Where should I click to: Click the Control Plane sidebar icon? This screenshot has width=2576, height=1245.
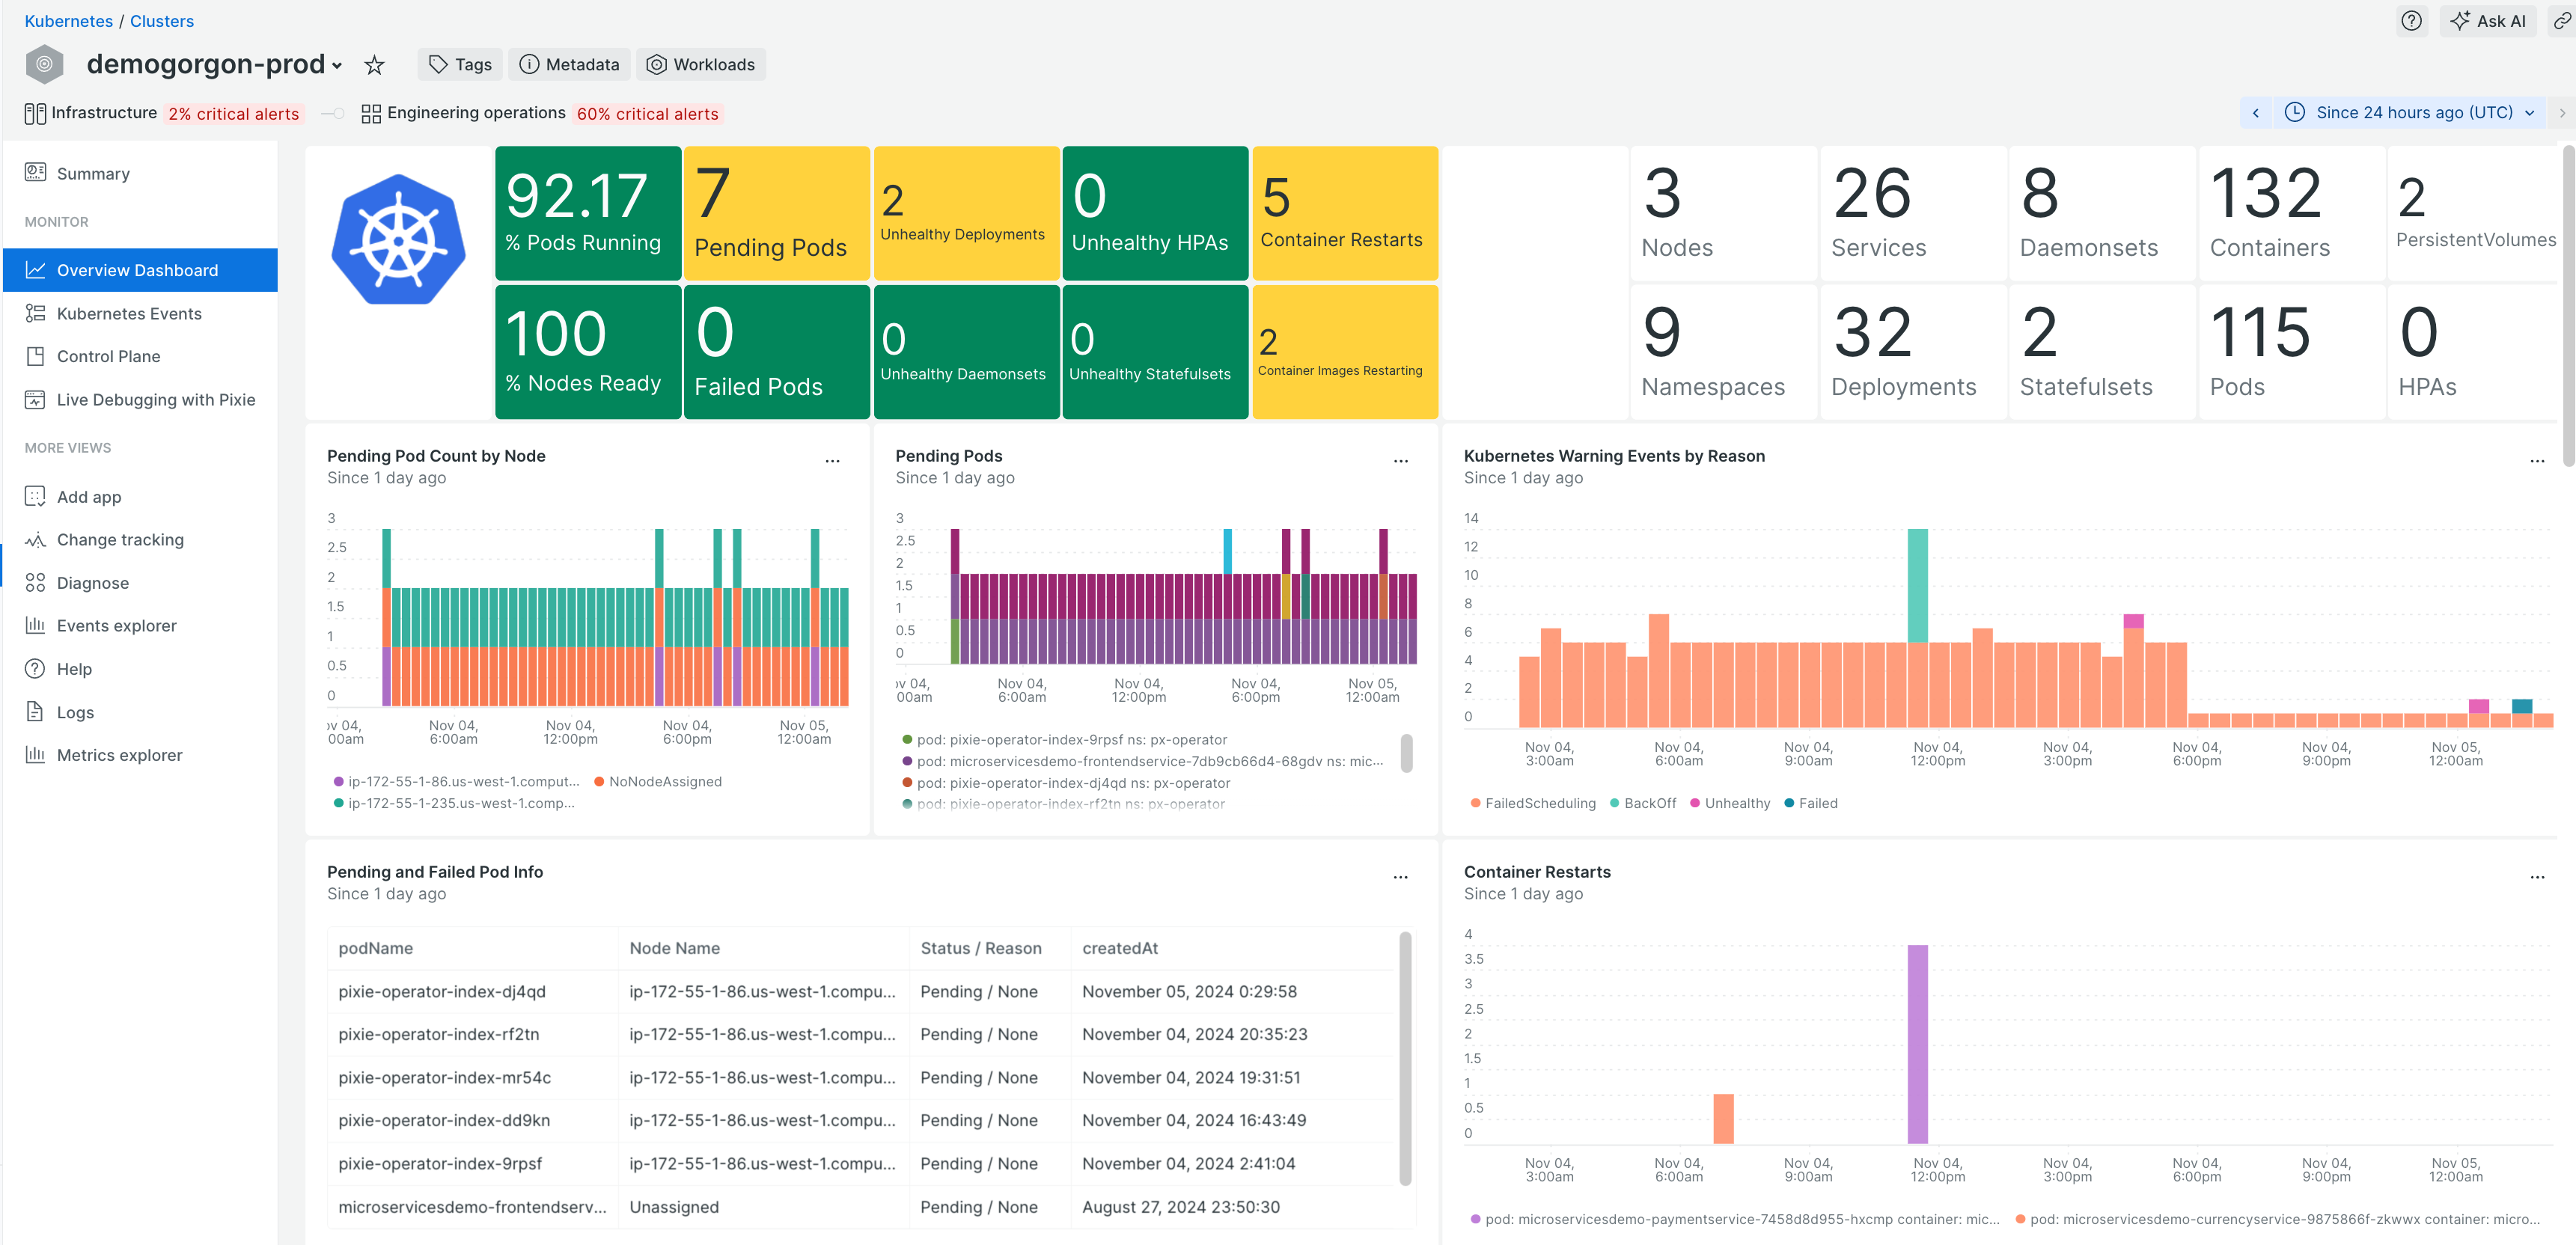coord(35,356)
